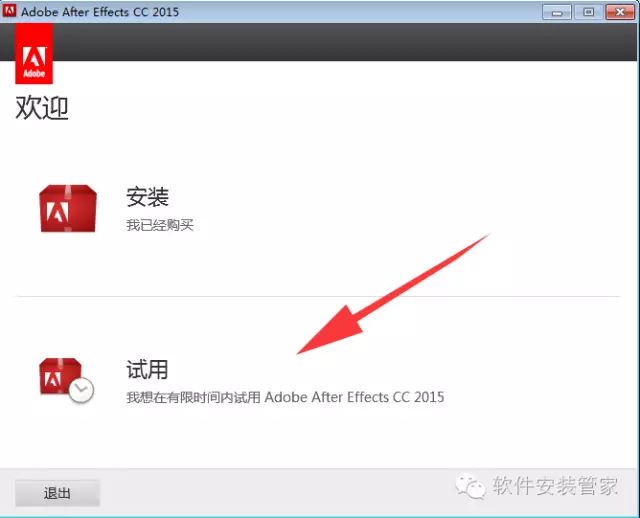Viewport: 640px width, 518px height.
Task: Minimize the After Effects installer window
Action: [558, 11]
